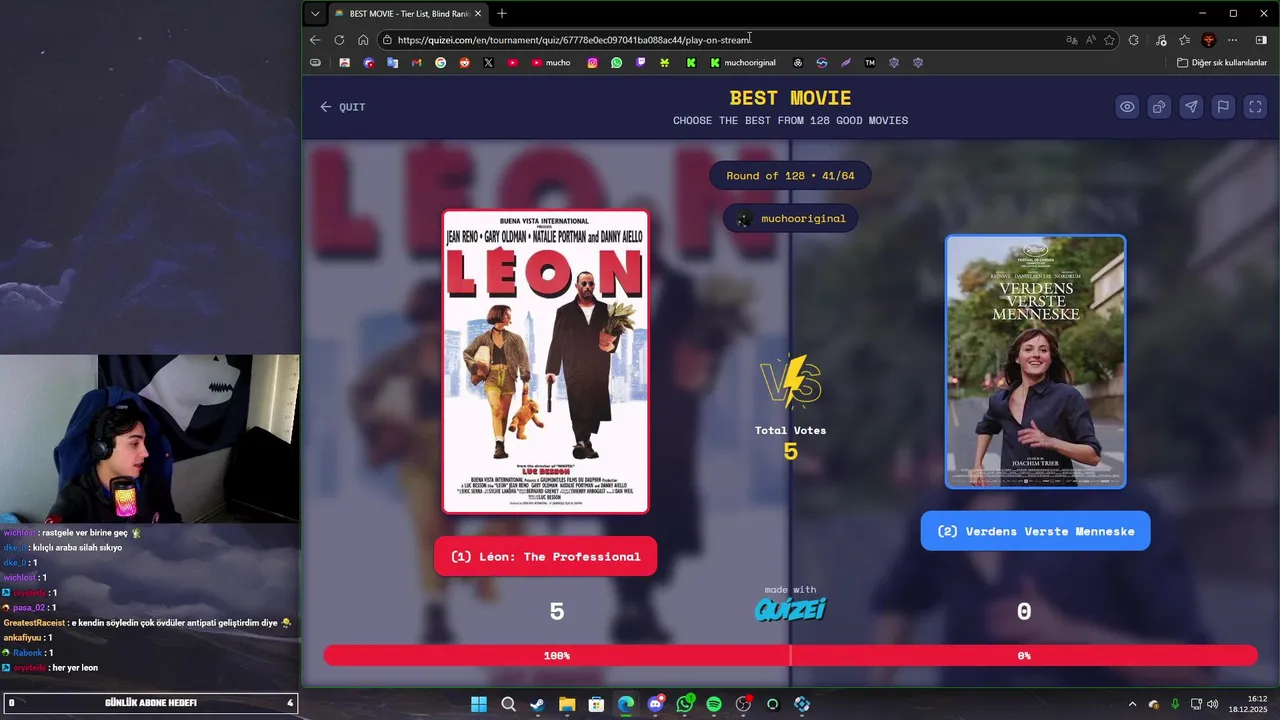Click the microphone tray icon

pyautogui.click(x=1175, y=704)
